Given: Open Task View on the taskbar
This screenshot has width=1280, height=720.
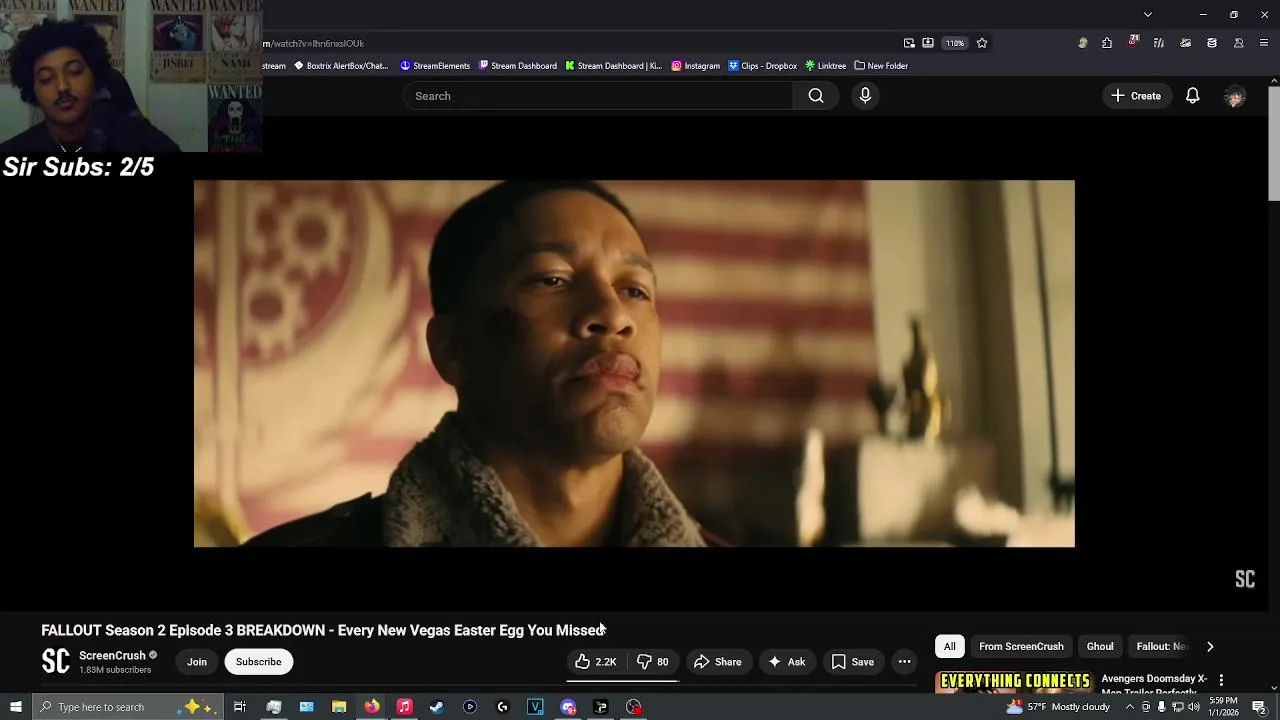Looking at the screenshot, I should pyautogui.click(x=240, y=707).
